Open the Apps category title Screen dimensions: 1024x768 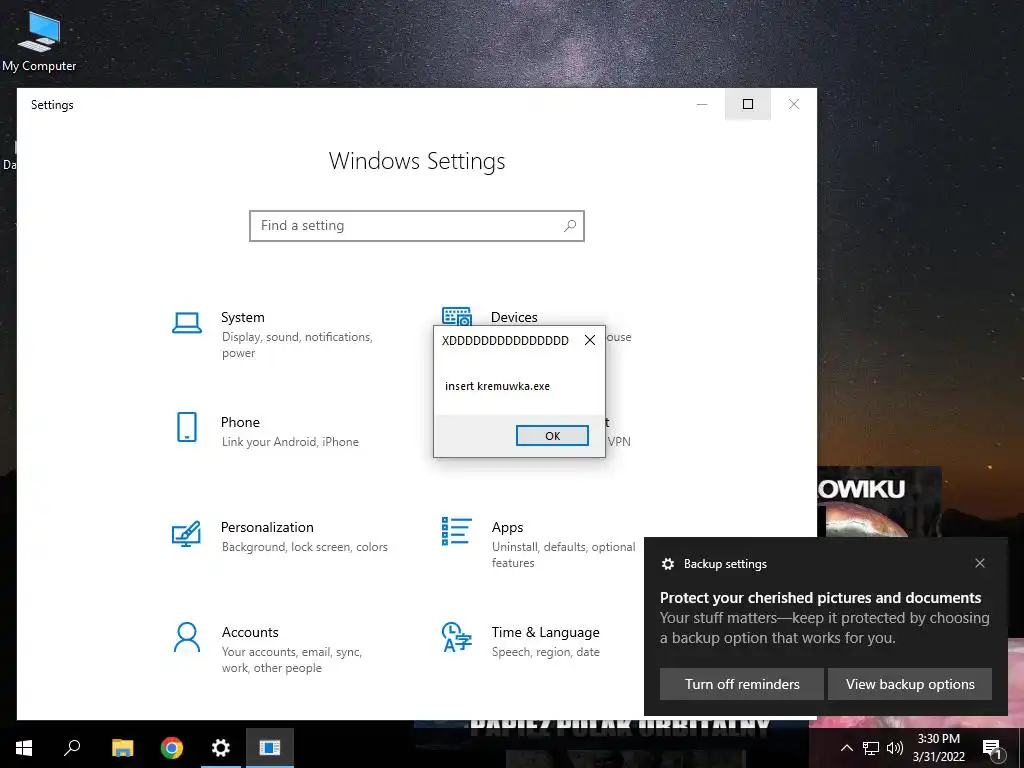(x=507, y=528)
